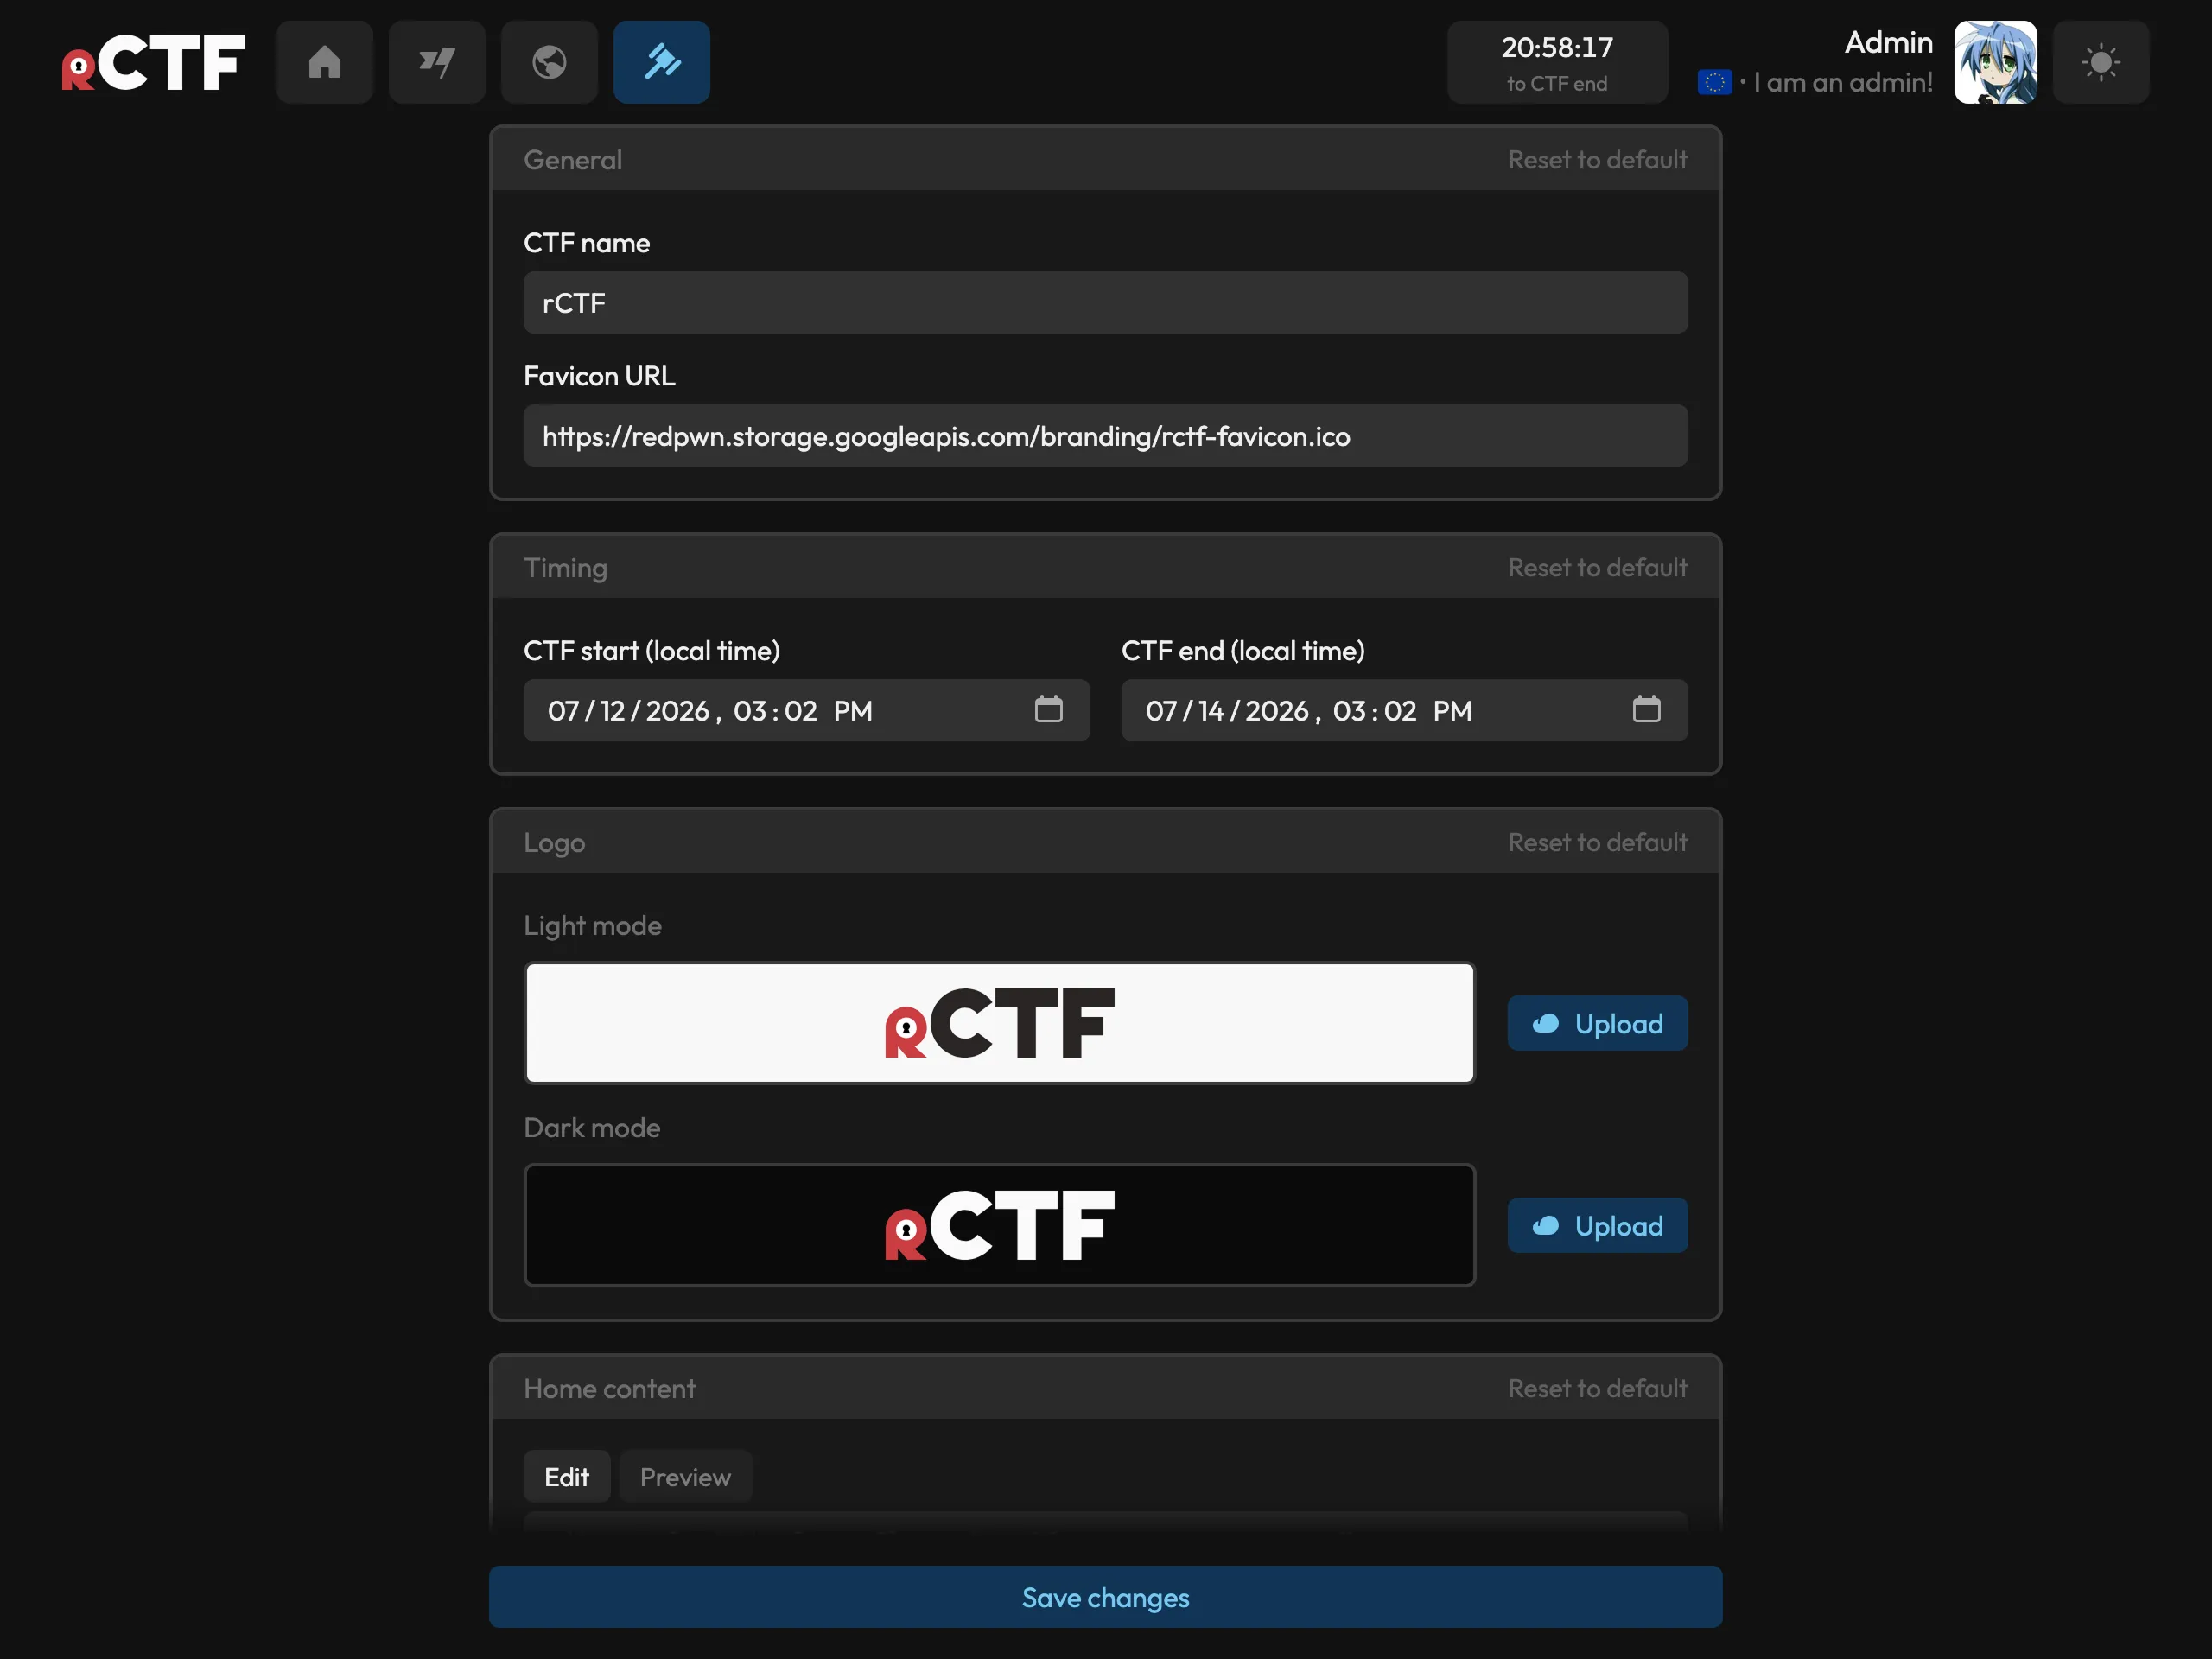Focus the CTF name input field
This screenshot has width=2212, height=1659.
tap(1105, 303)
